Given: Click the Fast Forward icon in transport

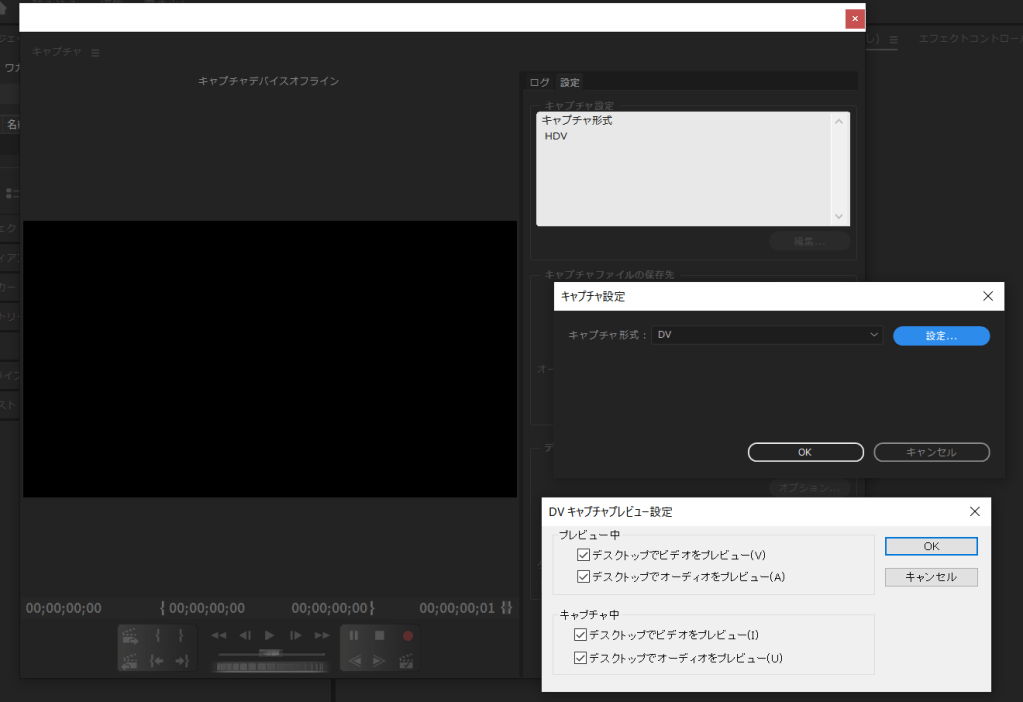Looking at the screenshot, I should click(x=322, y=635).
